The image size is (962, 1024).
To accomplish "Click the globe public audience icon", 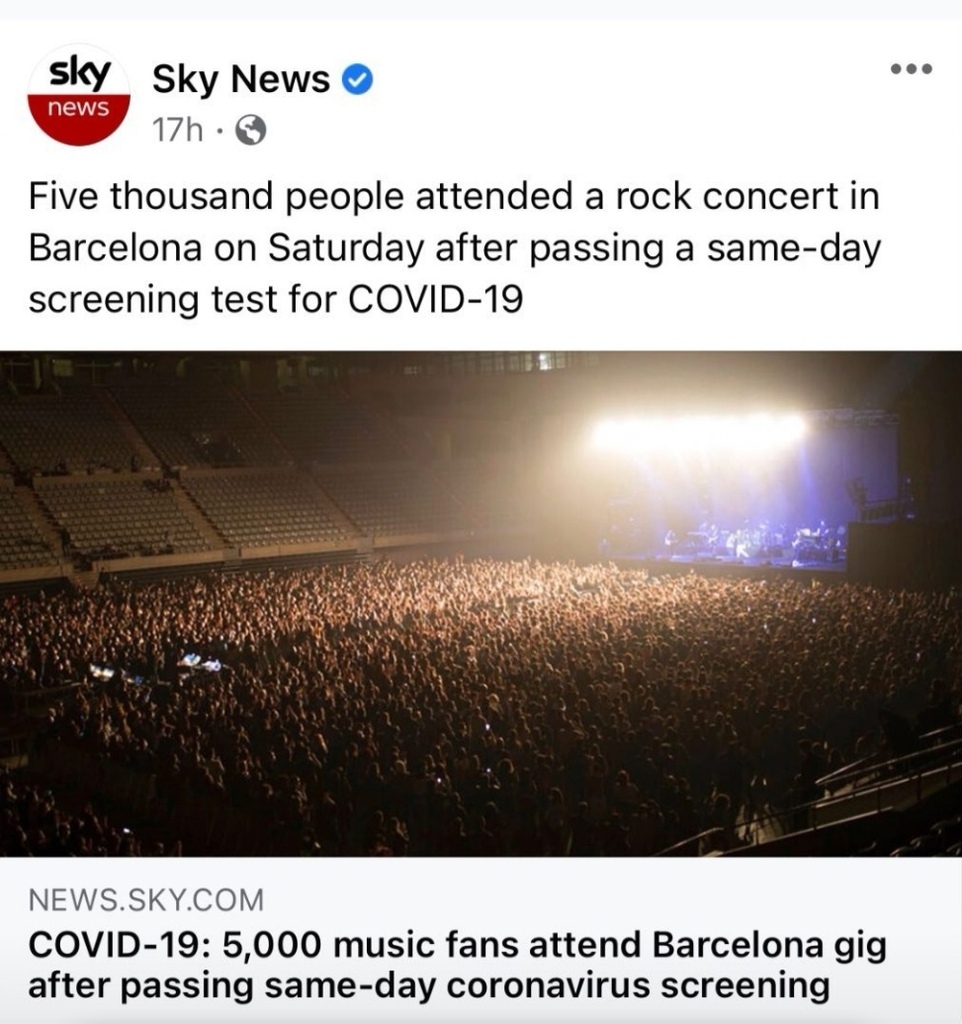I will [x=250, y=130].
